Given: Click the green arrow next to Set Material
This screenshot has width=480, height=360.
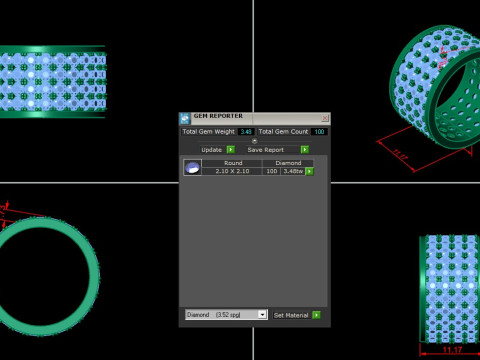Looking at the screenshot, I should [316, 315].
